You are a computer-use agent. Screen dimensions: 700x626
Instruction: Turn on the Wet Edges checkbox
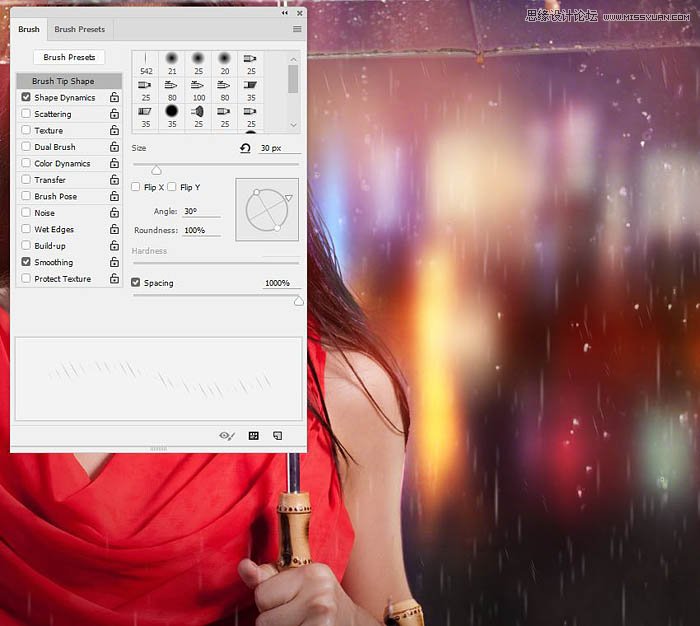pyautogui.click(x=26, y=229)
